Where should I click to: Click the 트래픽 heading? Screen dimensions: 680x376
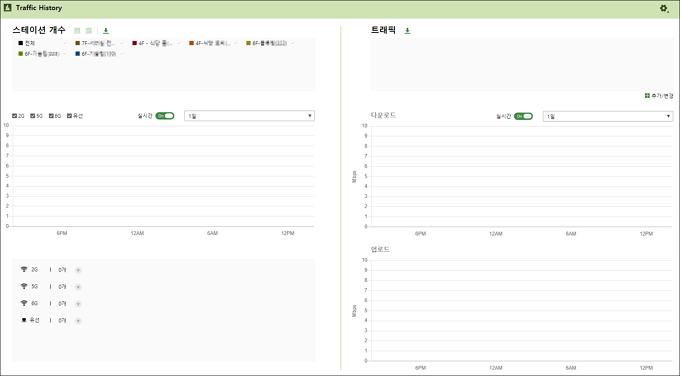pyautogui.click(x=383, y=30)
